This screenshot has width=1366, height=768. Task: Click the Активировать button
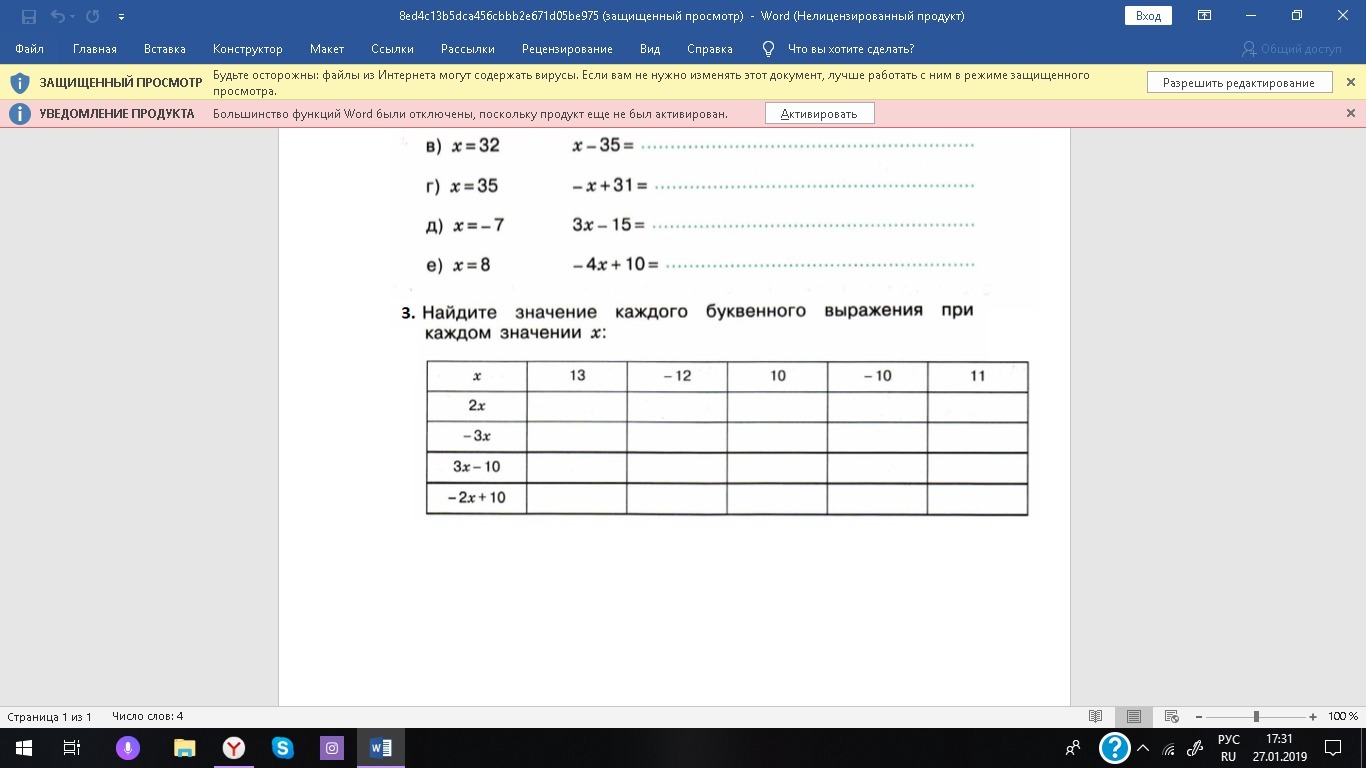819,114
